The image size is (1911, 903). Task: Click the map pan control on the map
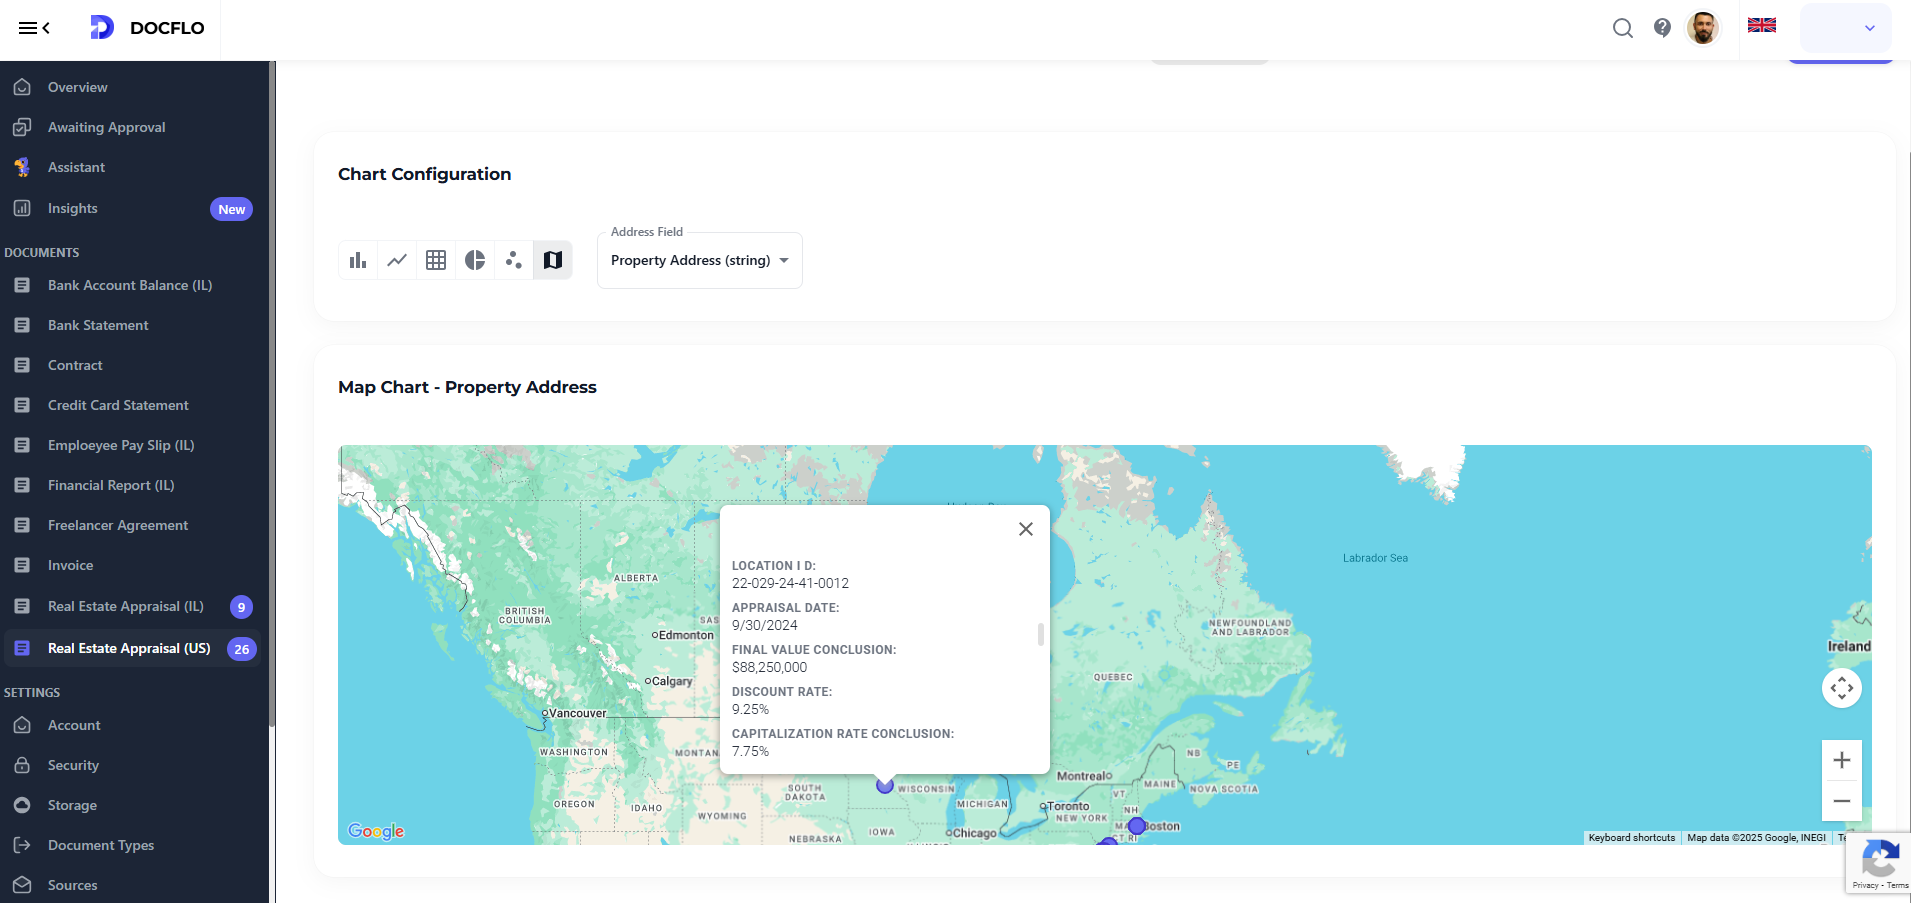(x=1842, y=687)
